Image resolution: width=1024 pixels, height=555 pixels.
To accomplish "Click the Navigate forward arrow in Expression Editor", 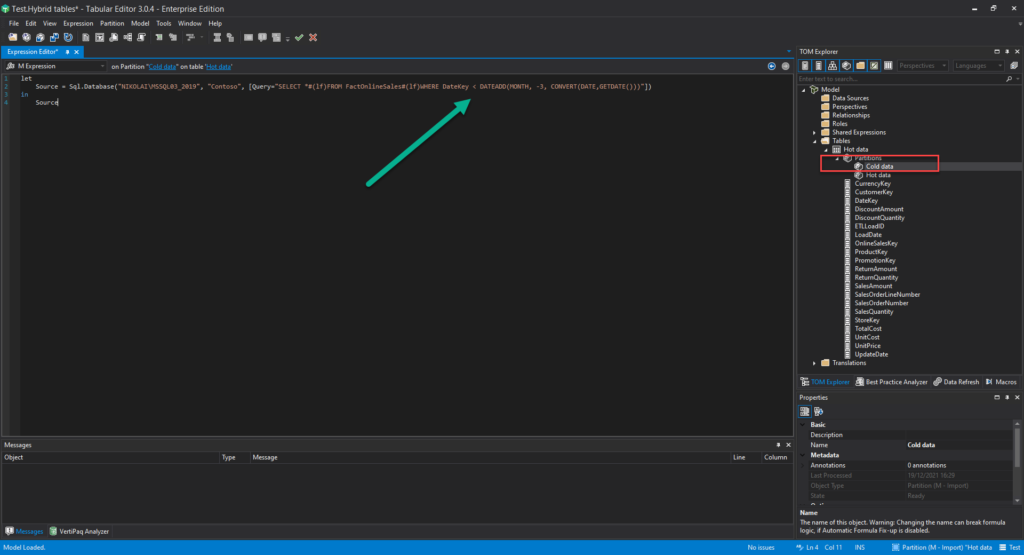I will click(x=786, y=66).
